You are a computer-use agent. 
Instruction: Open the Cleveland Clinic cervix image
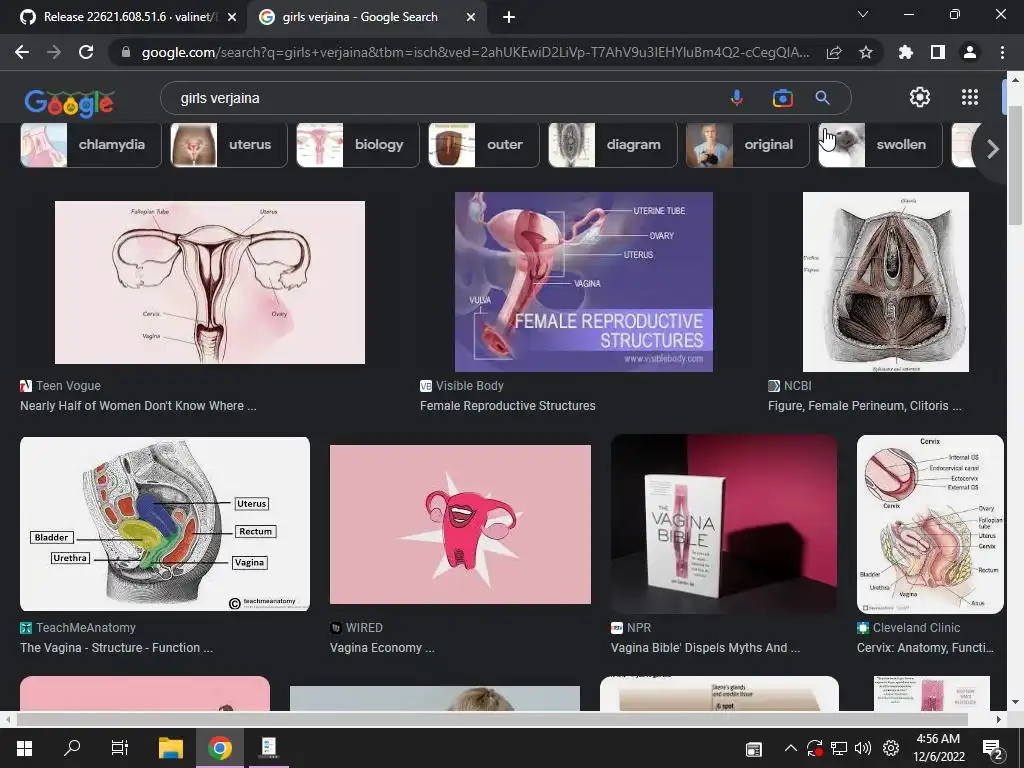930,524
